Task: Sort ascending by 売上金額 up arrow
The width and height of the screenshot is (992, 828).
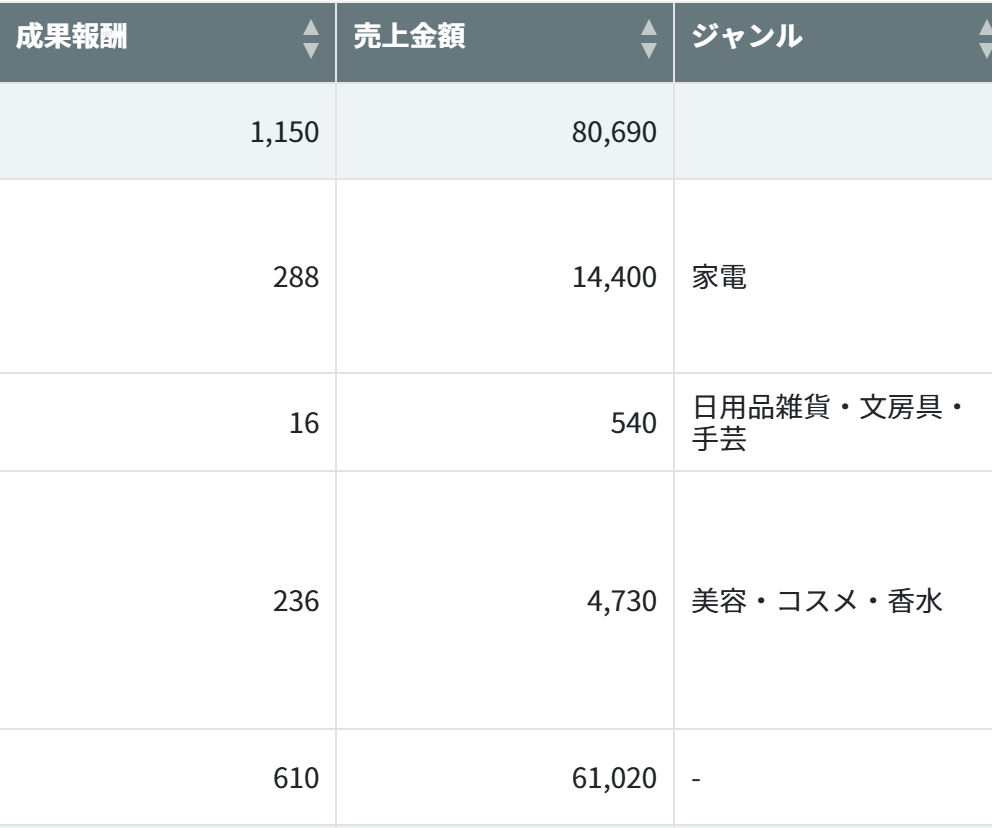Action: click(x=650, y=29)
